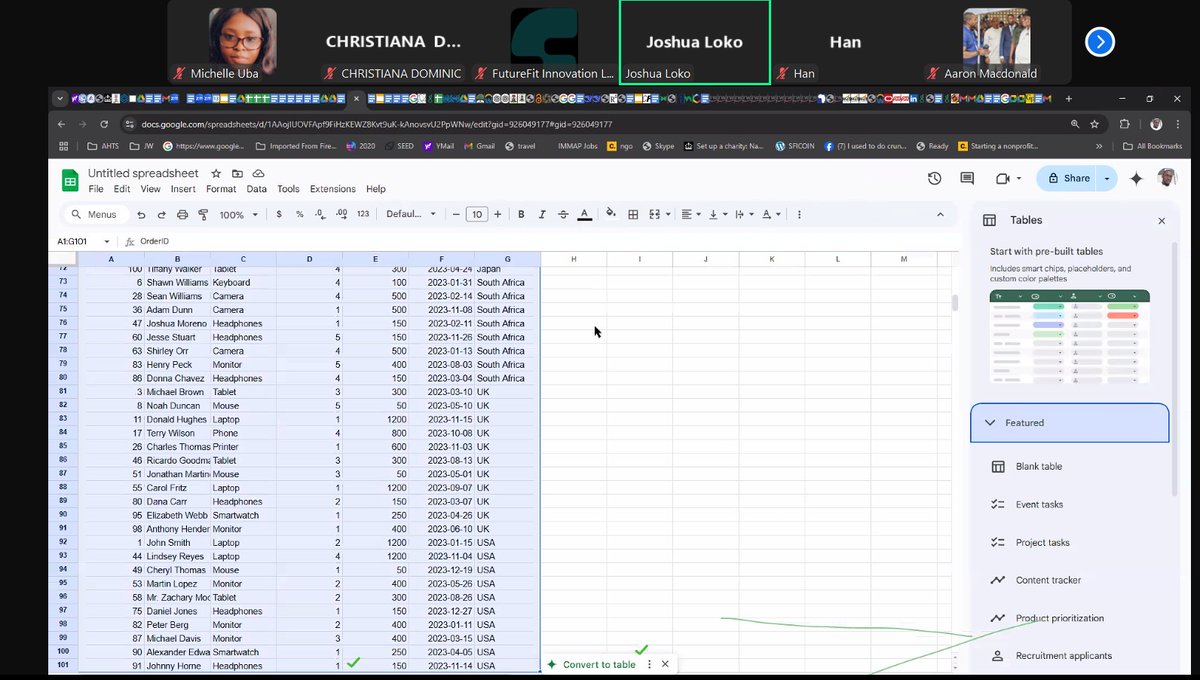Click Convert to table button
Image resolution: width=1200 pixels, height=680 pixels.
pyautogui.click(x=590, y=664)
